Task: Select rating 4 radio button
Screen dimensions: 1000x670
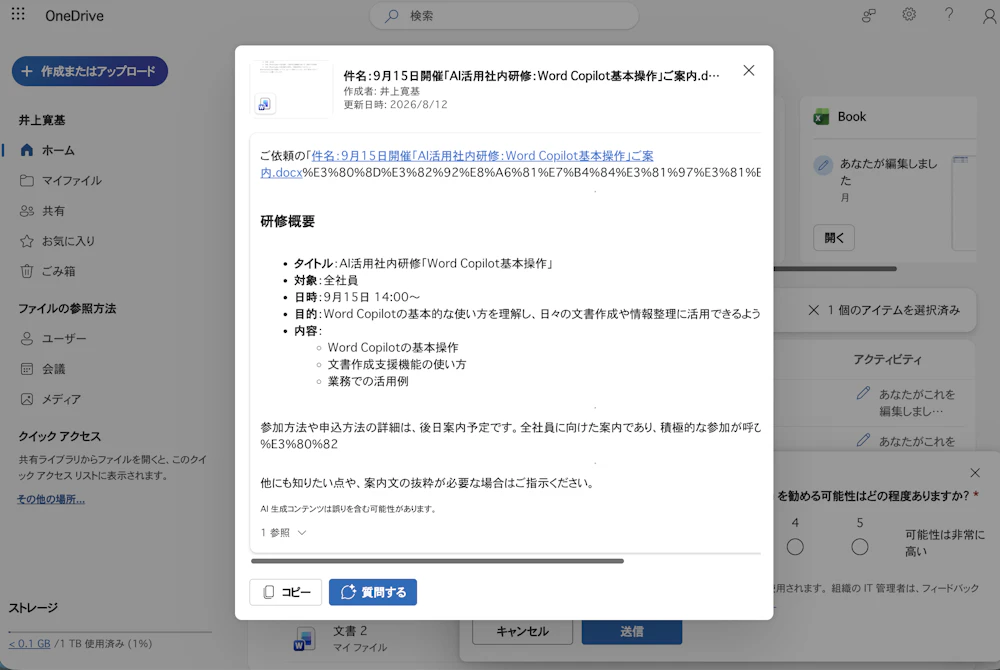Action: [795, 546]
